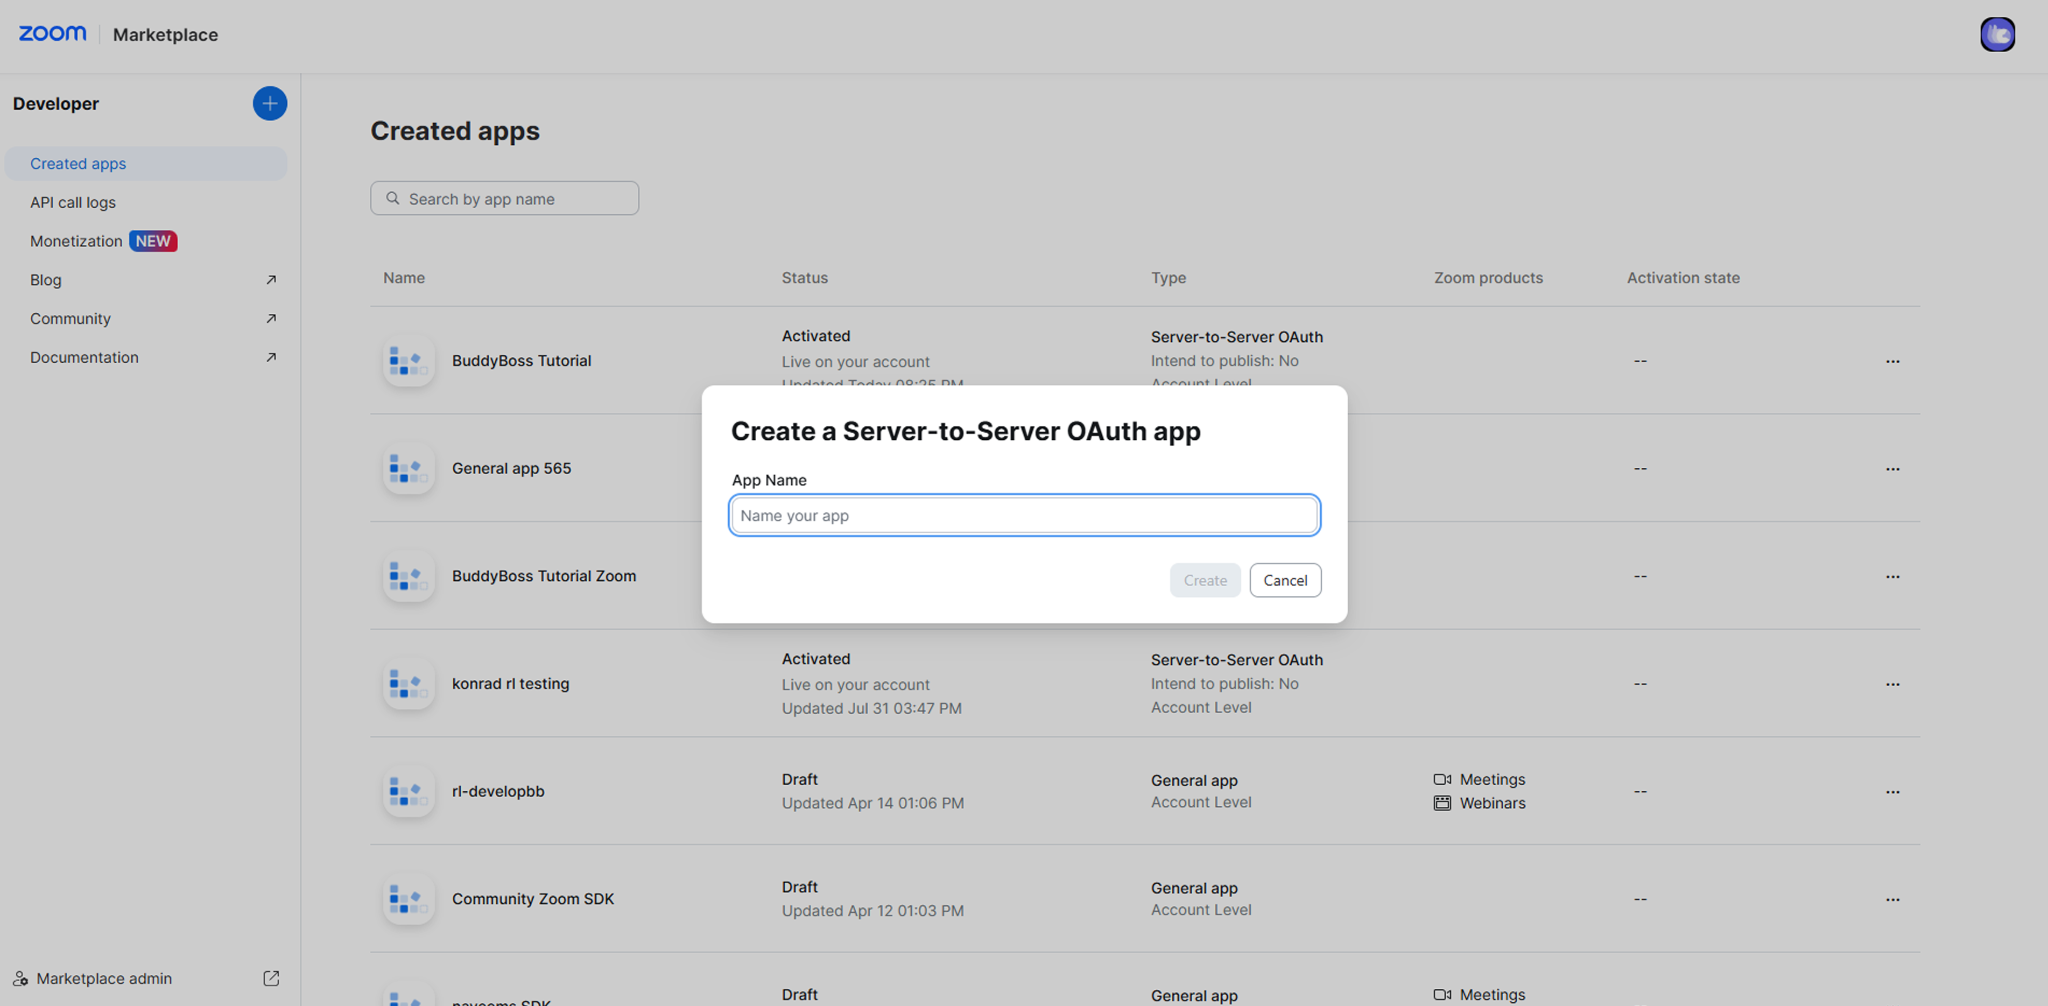Open more options for BuddyBoss Tutorial row

pos(1892,361)
